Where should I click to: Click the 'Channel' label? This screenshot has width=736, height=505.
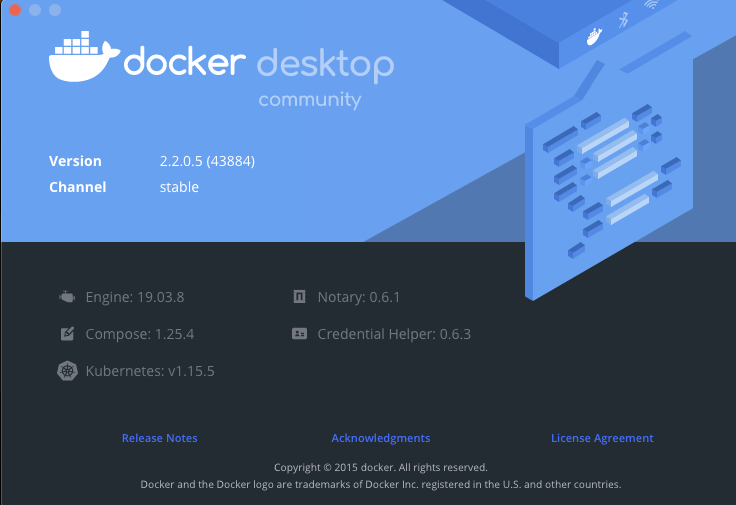77,187
